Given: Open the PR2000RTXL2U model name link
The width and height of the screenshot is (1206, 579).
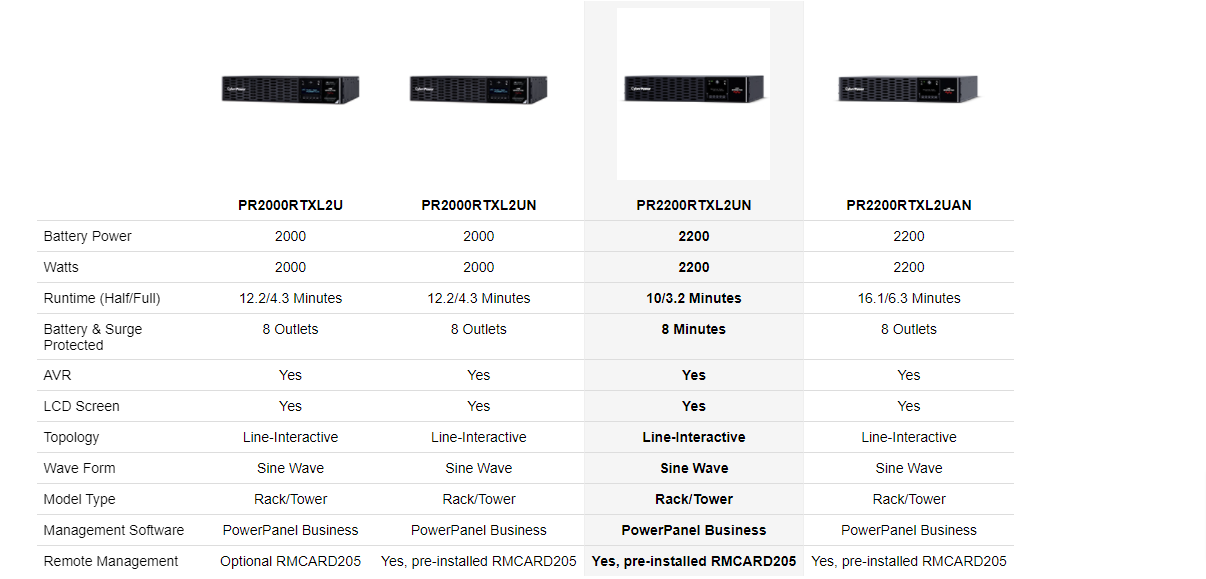Looking at the screenshot, I should click(x=290, y=205).
